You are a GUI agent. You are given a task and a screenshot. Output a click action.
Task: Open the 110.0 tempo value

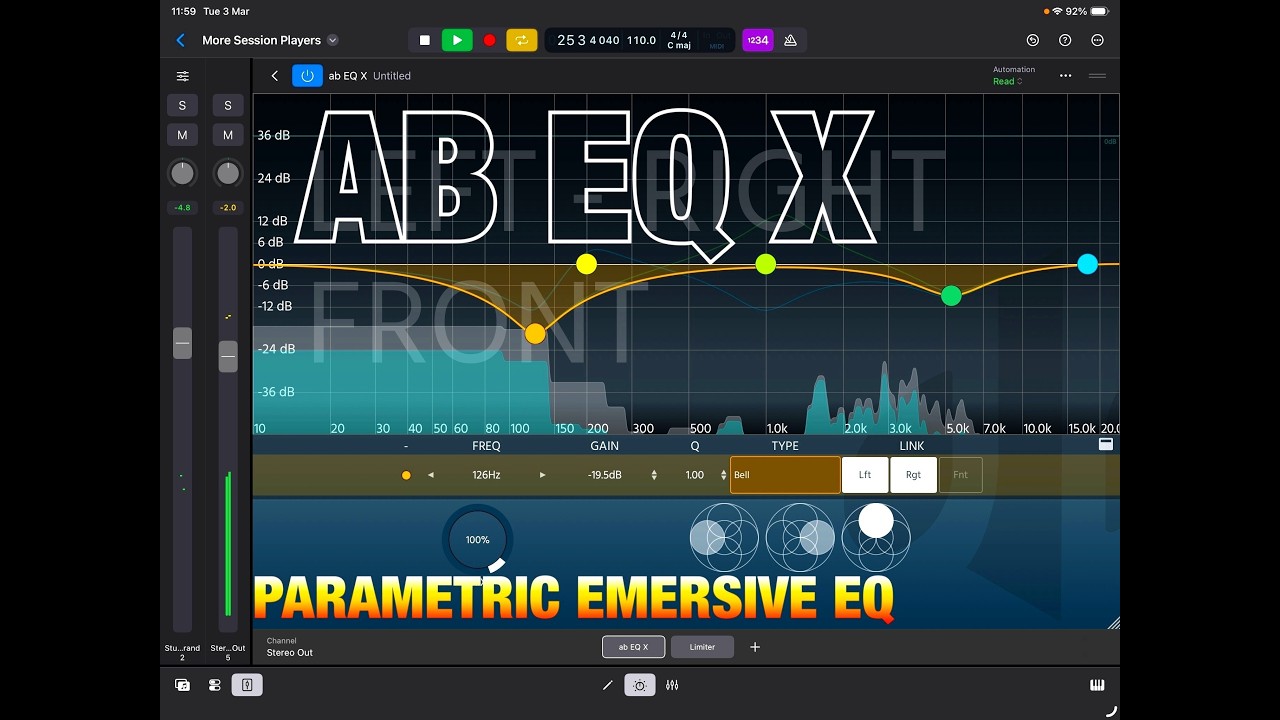pyautogui.click(x=641, y=40)
